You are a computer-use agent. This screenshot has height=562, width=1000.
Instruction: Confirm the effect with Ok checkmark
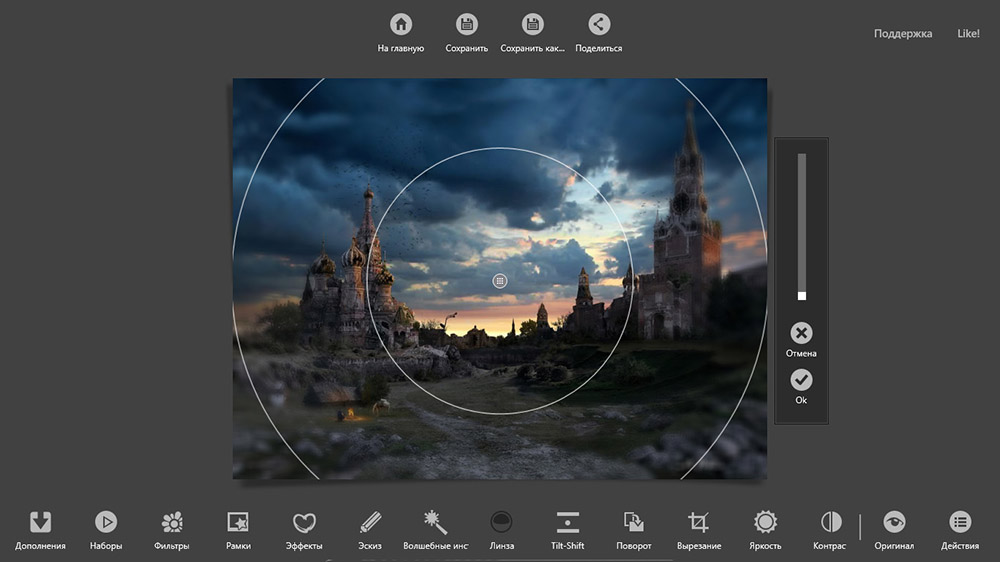[801, 380]
